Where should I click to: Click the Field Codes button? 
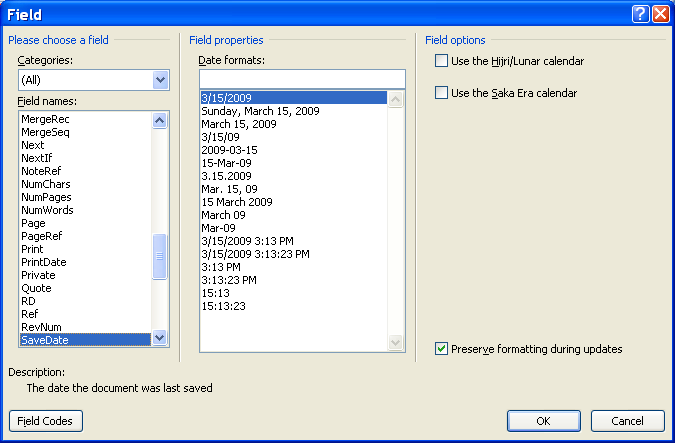point(45,421)
